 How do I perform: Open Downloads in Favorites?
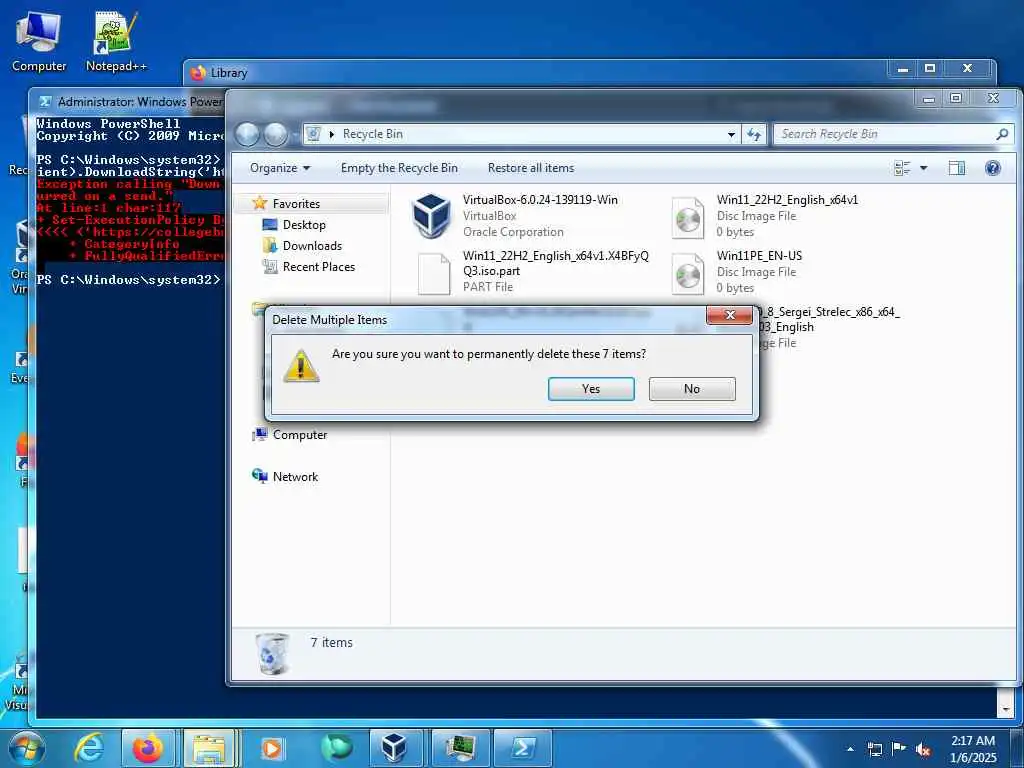(312, 246)
